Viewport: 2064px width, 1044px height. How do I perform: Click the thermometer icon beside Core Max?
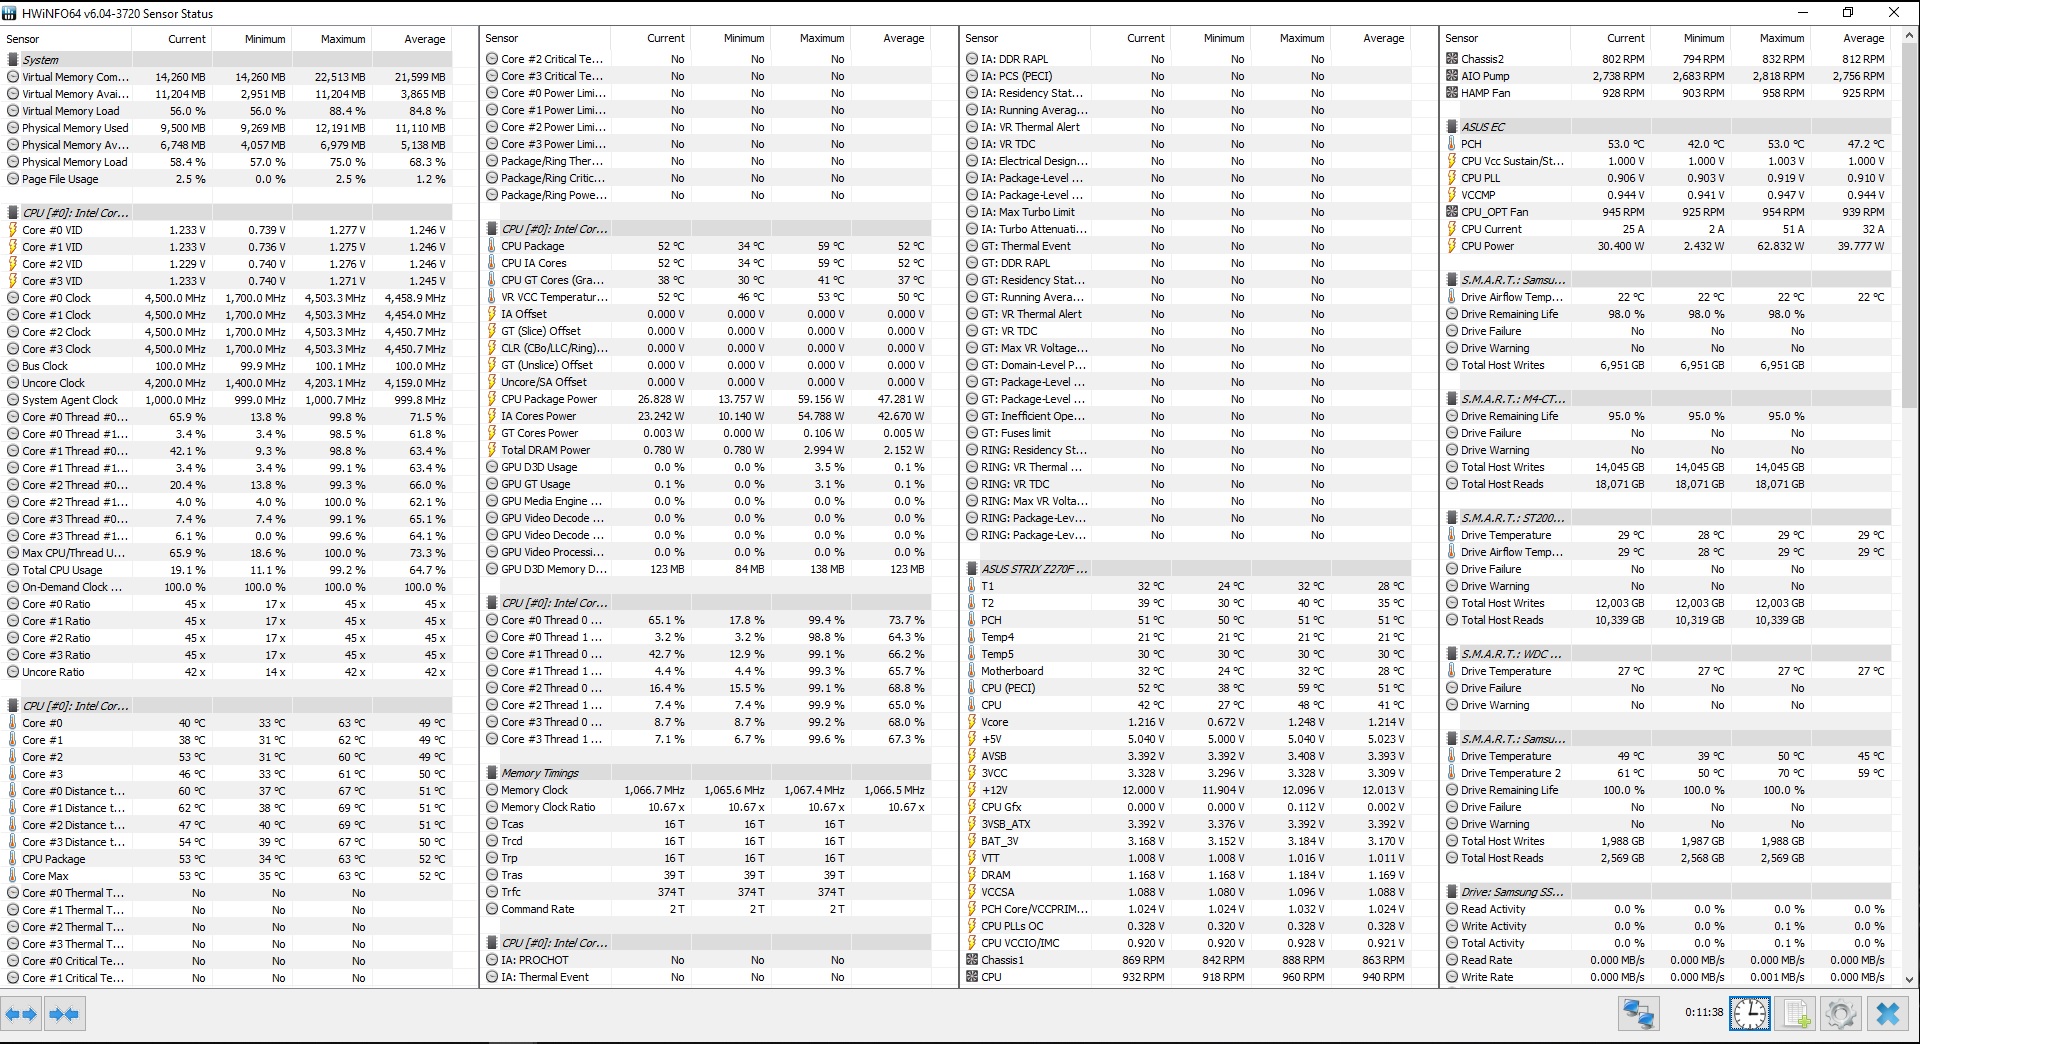(13, 876)
